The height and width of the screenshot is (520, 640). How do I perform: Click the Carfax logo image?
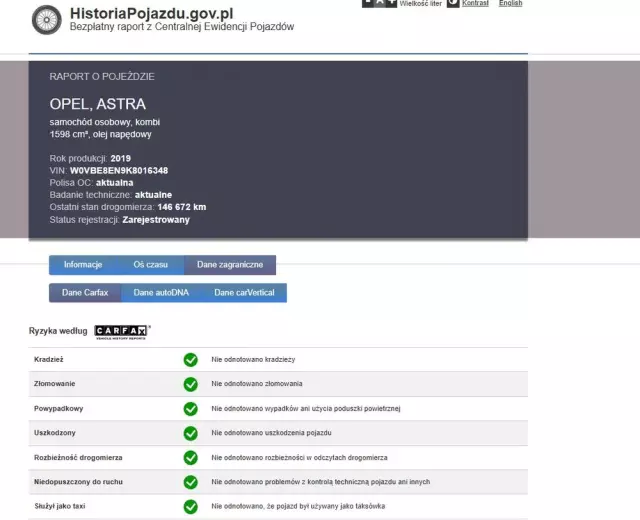[122, 331]
